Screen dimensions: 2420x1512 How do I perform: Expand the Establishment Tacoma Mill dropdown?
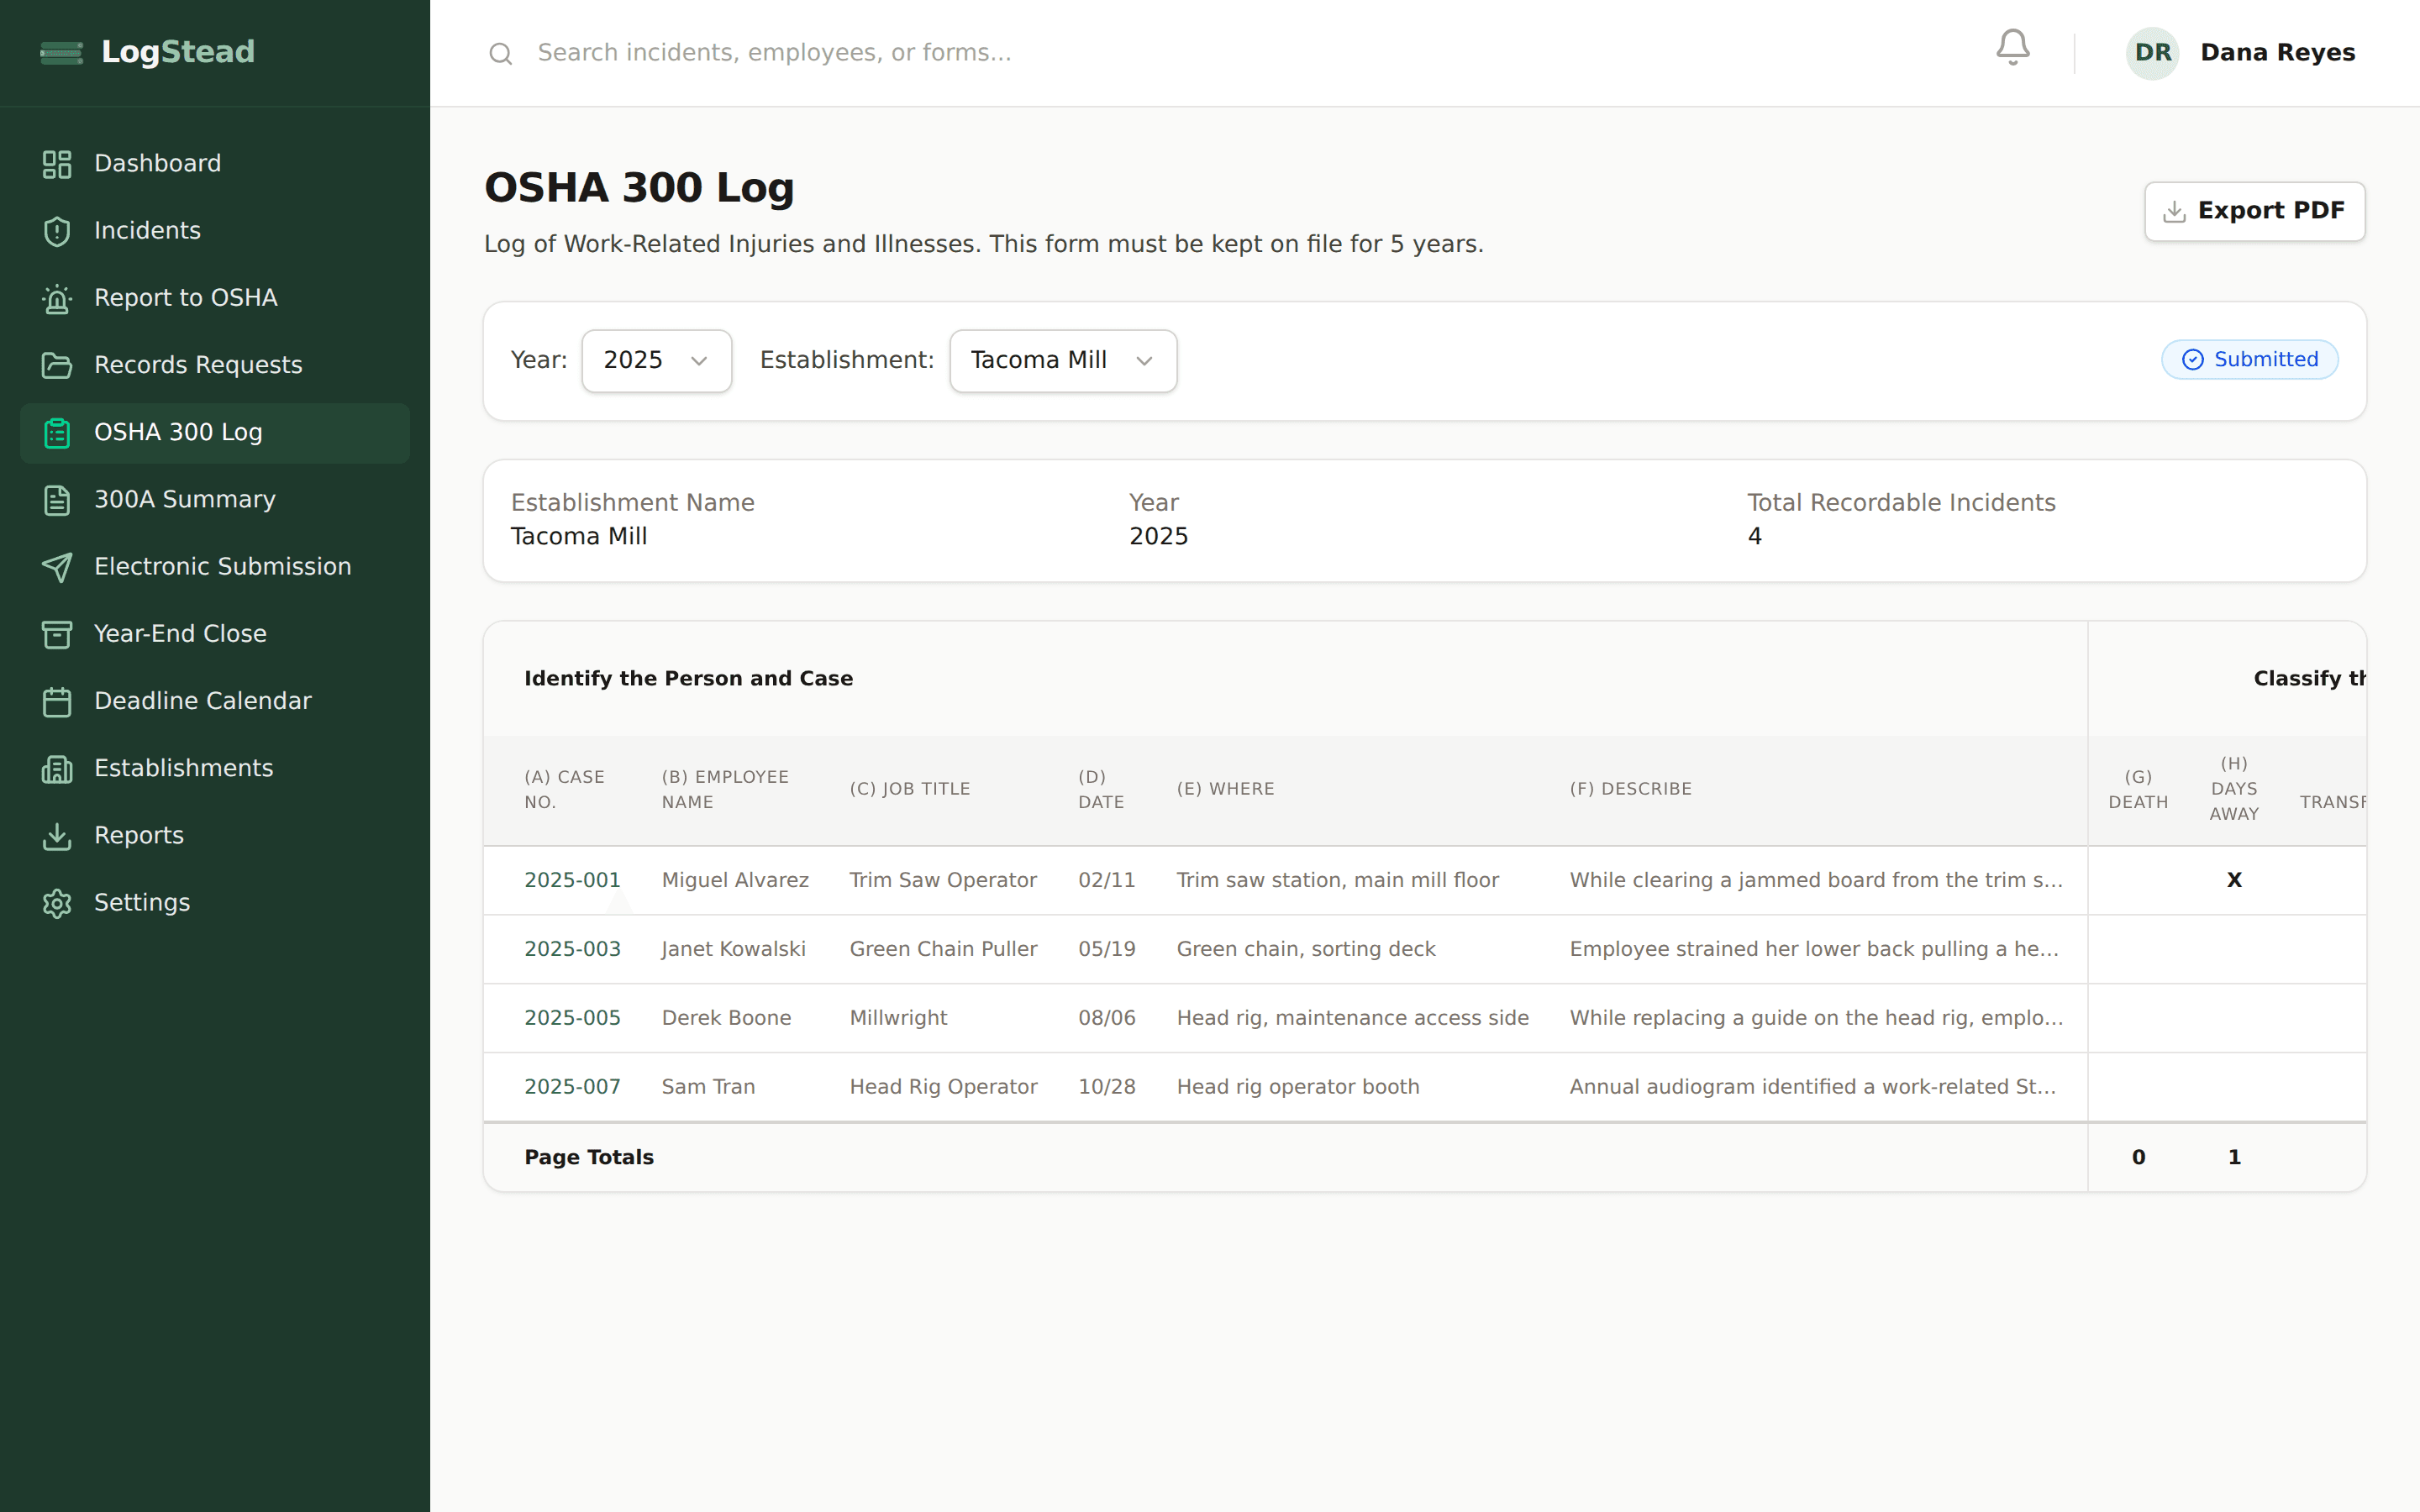coord(1063,361)
